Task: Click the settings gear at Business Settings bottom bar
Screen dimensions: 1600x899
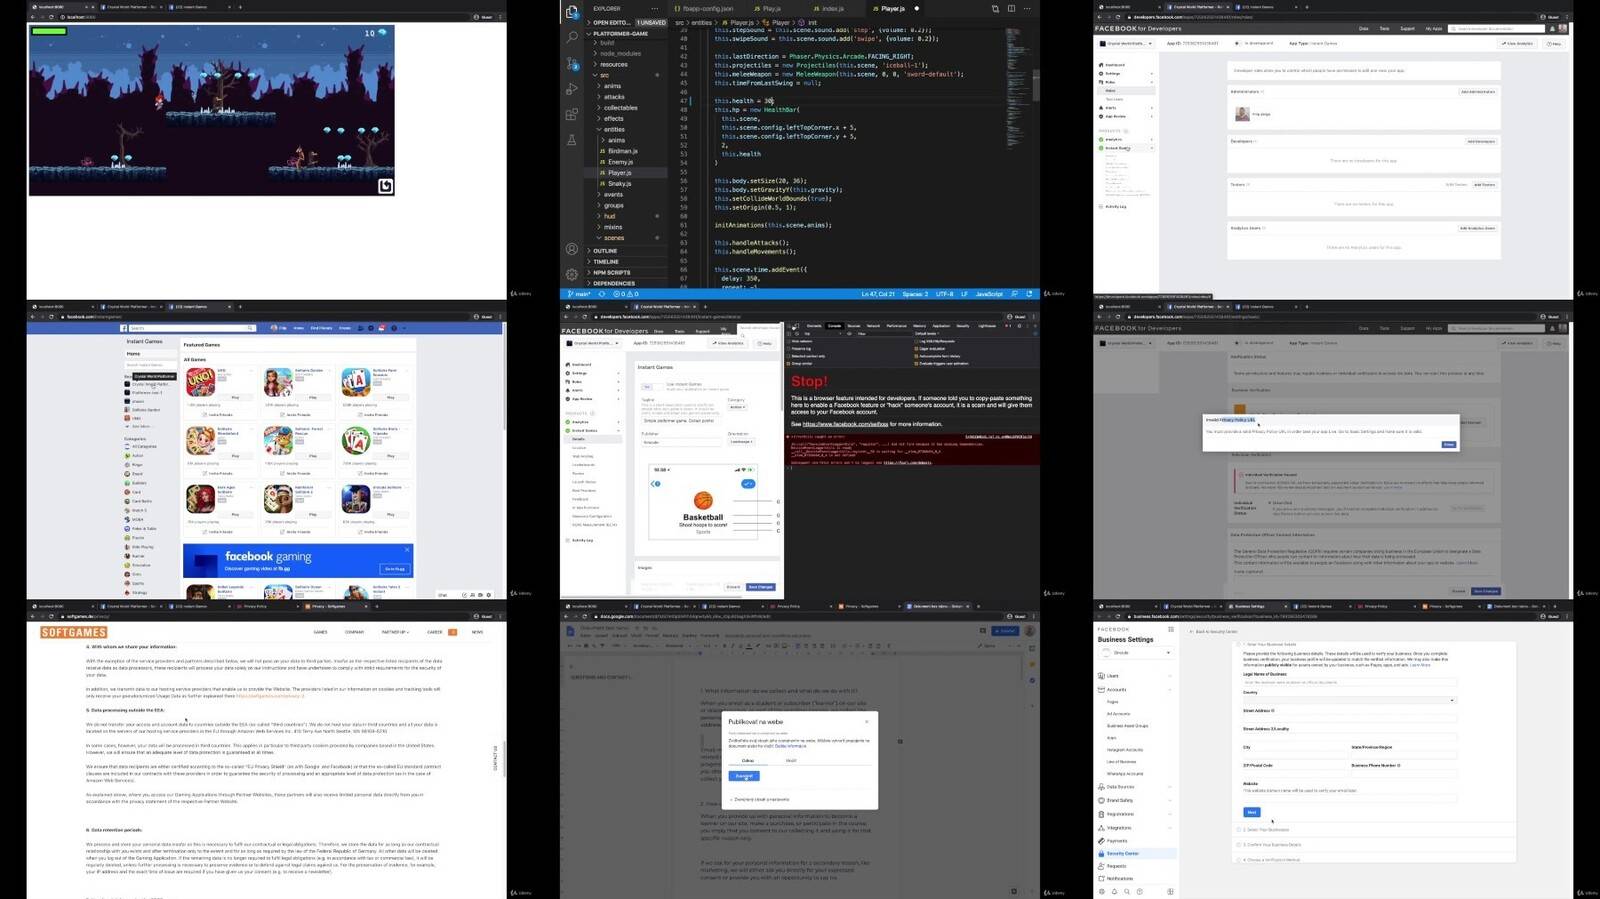Action: (x=1102, y=891)
